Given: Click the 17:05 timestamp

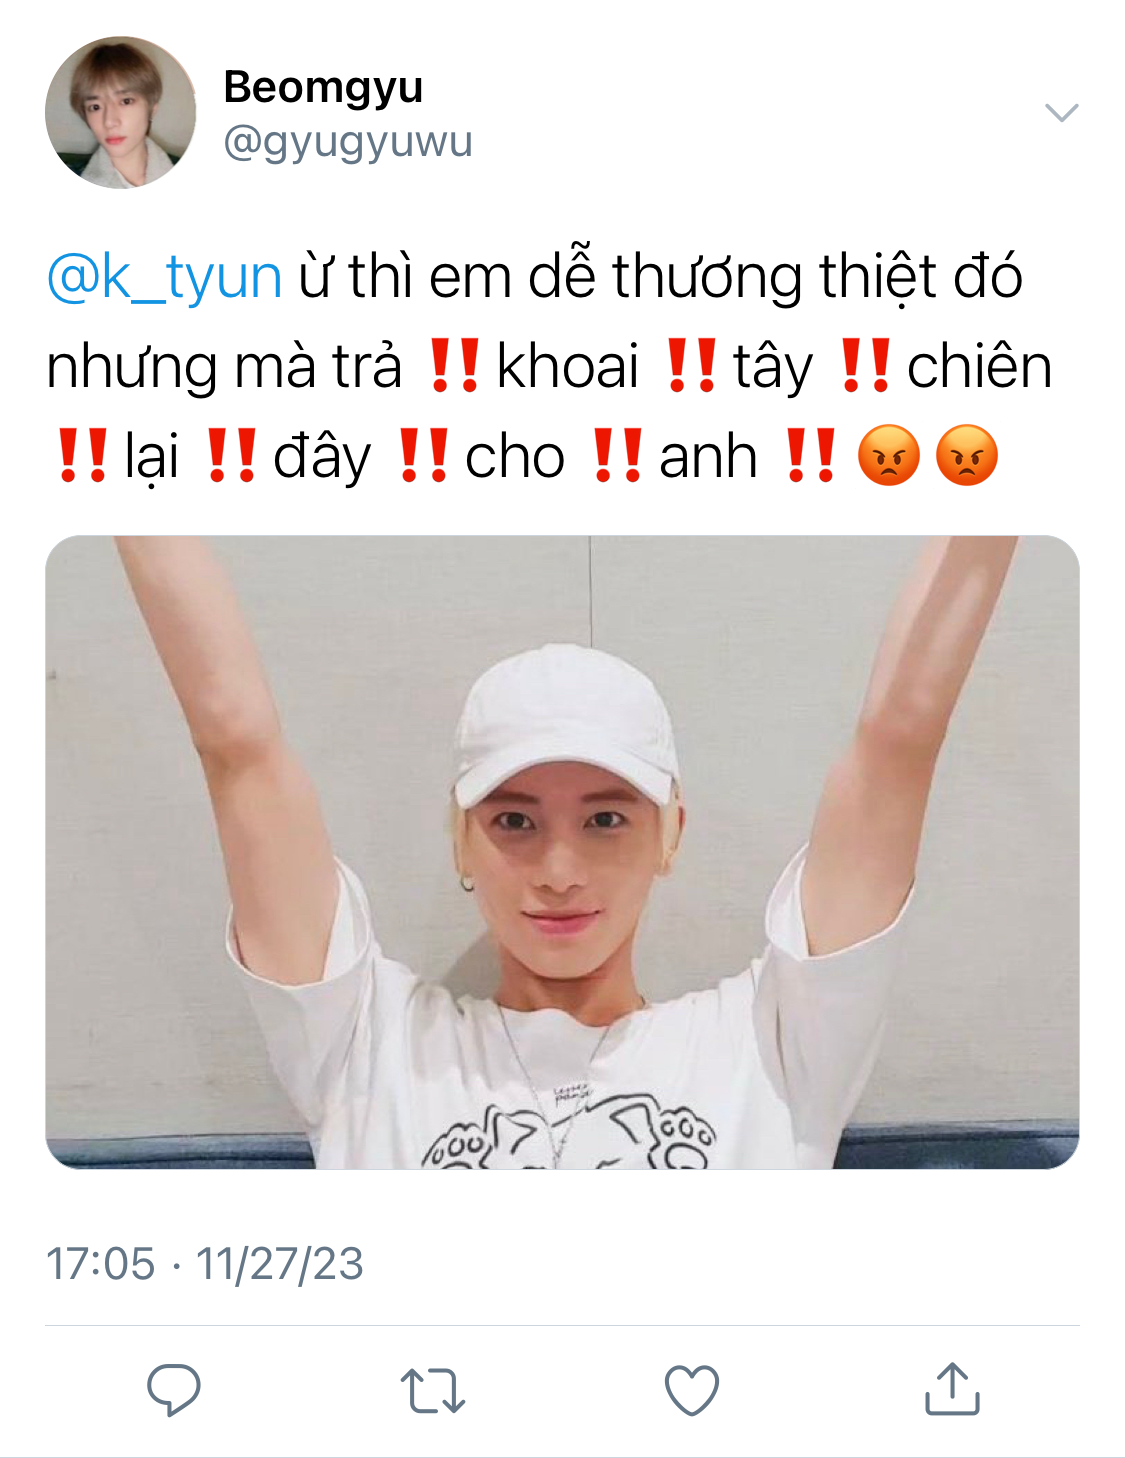Looking at the screenshot, I should pos(101,1263).
